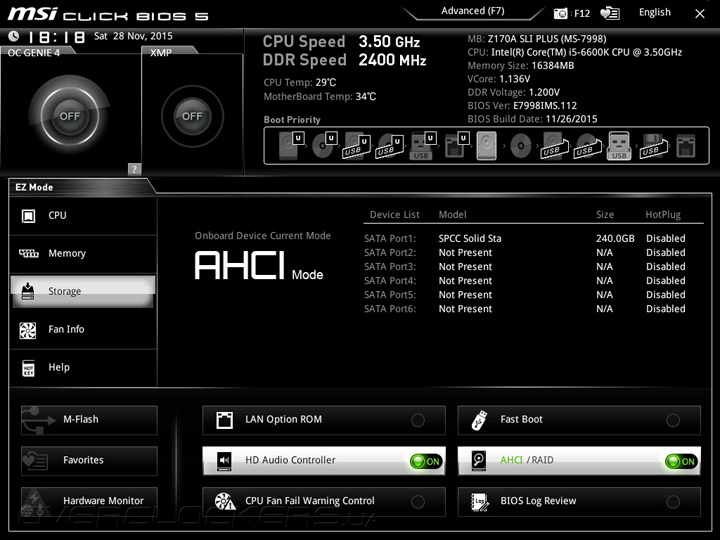Screen dimensions: 720x540
Task: Click the MotherBoard Temp 34°C reading
Action: click(320, 97)
